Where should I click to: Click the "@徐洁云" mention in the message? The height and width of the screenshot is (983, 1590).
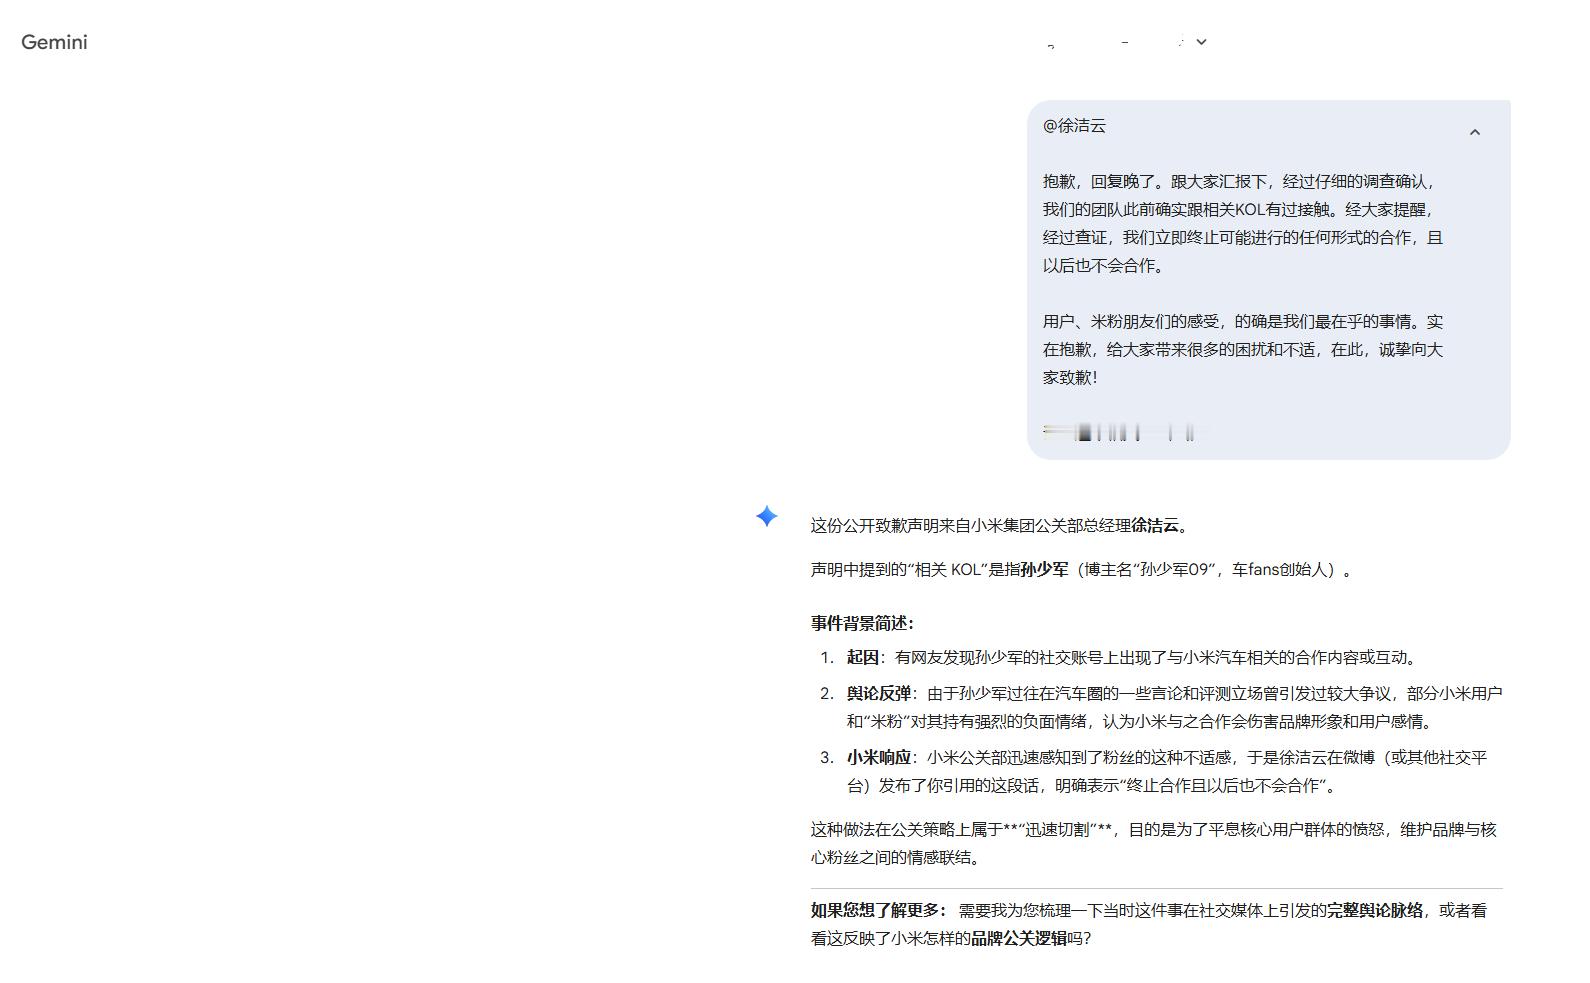coord(1074,126)
